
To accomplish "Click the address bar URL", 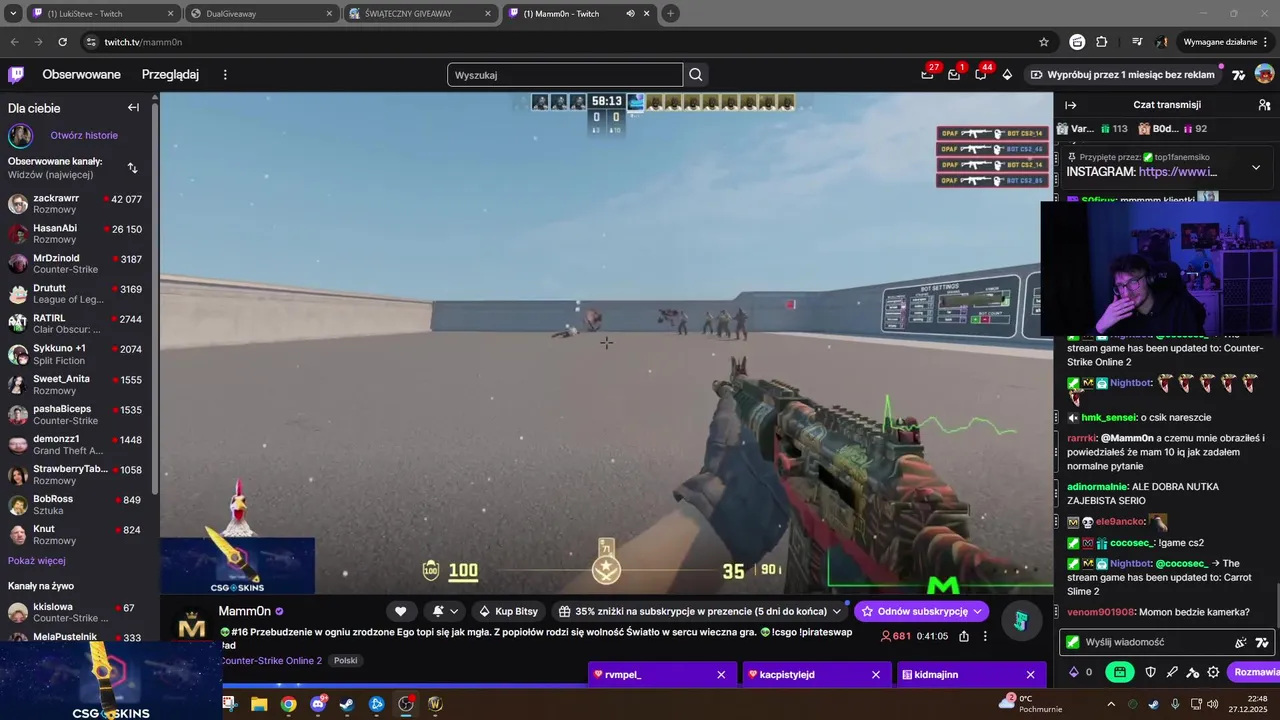I will coord(143,42).
